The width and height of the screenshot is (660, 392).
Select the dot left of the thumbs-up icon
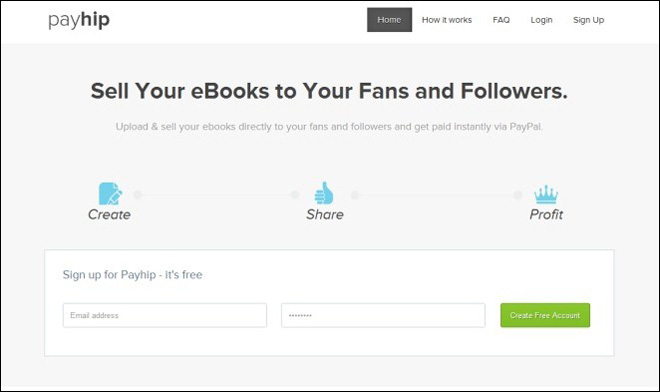[295, 195]
